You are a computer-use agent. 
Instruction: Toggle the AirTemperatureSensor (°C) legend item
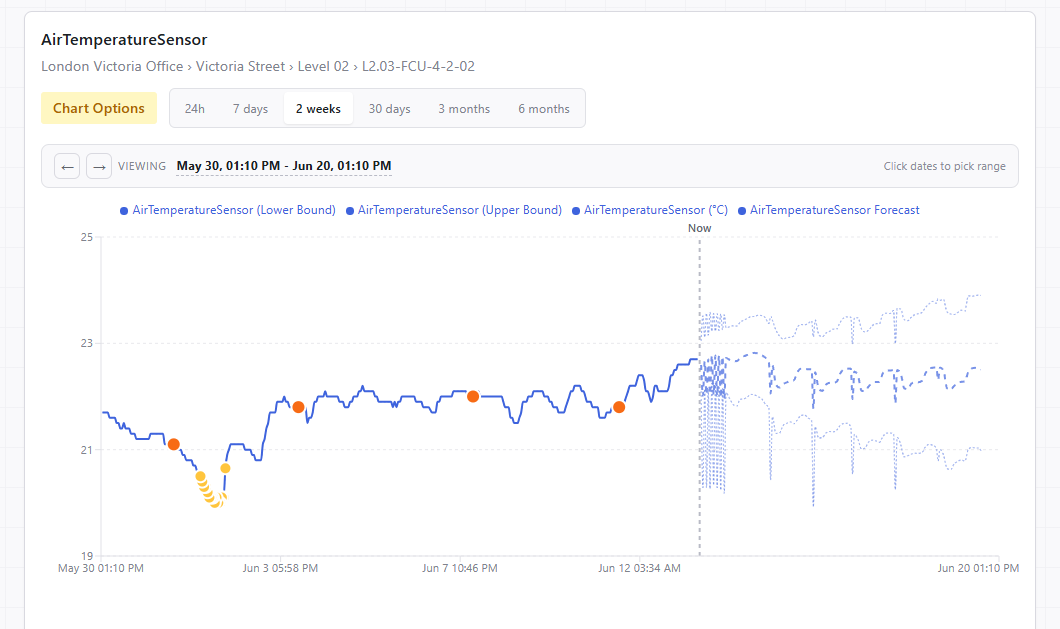650,210
